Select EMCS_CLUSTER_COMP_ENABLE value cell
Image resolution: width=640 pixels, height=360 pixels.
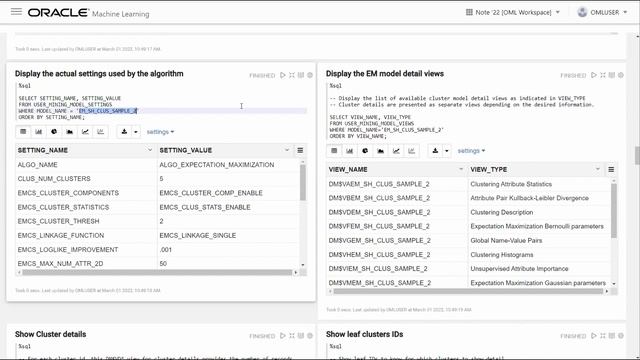click(x=211, y=193)
